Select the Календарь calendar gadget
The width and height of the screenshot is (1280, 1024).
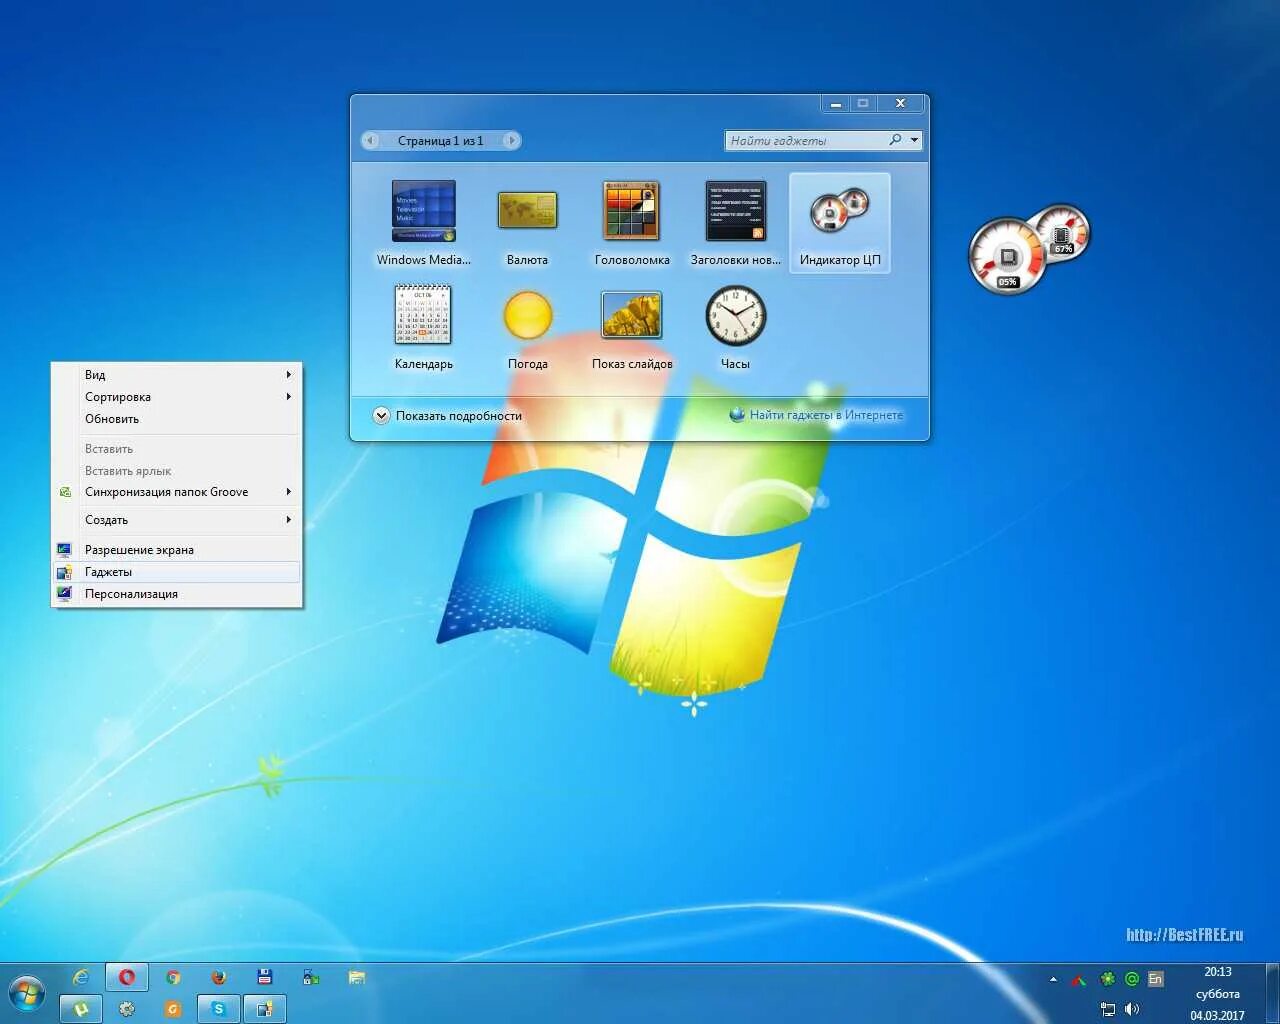pos(423,327)
